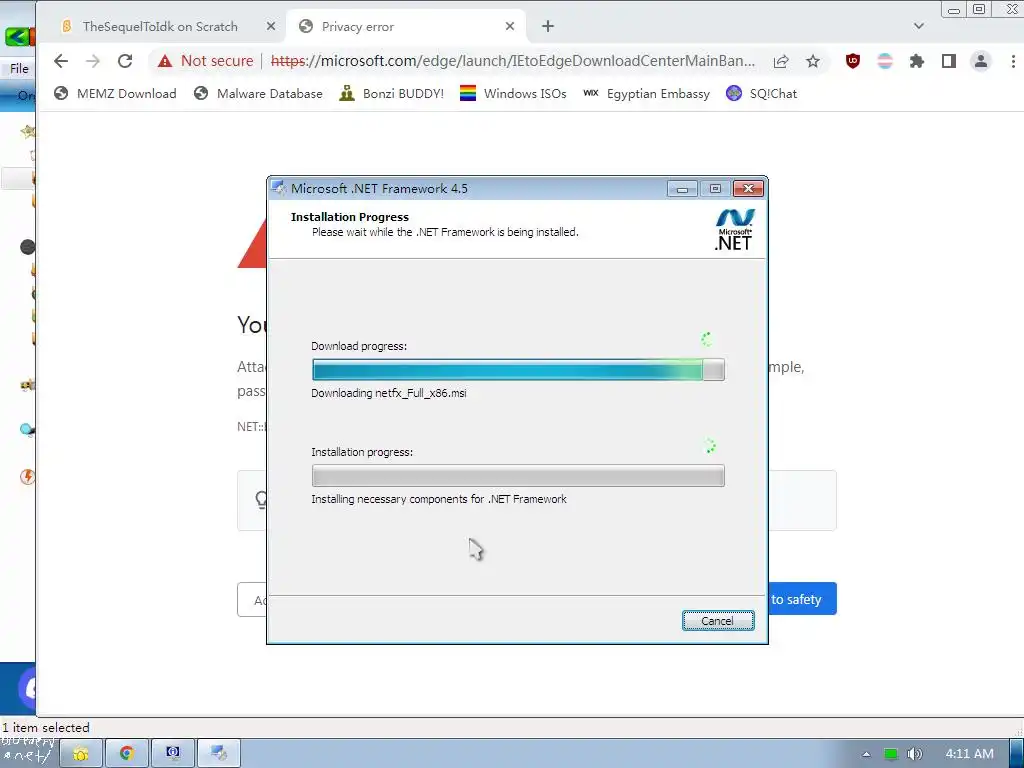Click the microsoft.com URL address bar

(x=513, y=61)
